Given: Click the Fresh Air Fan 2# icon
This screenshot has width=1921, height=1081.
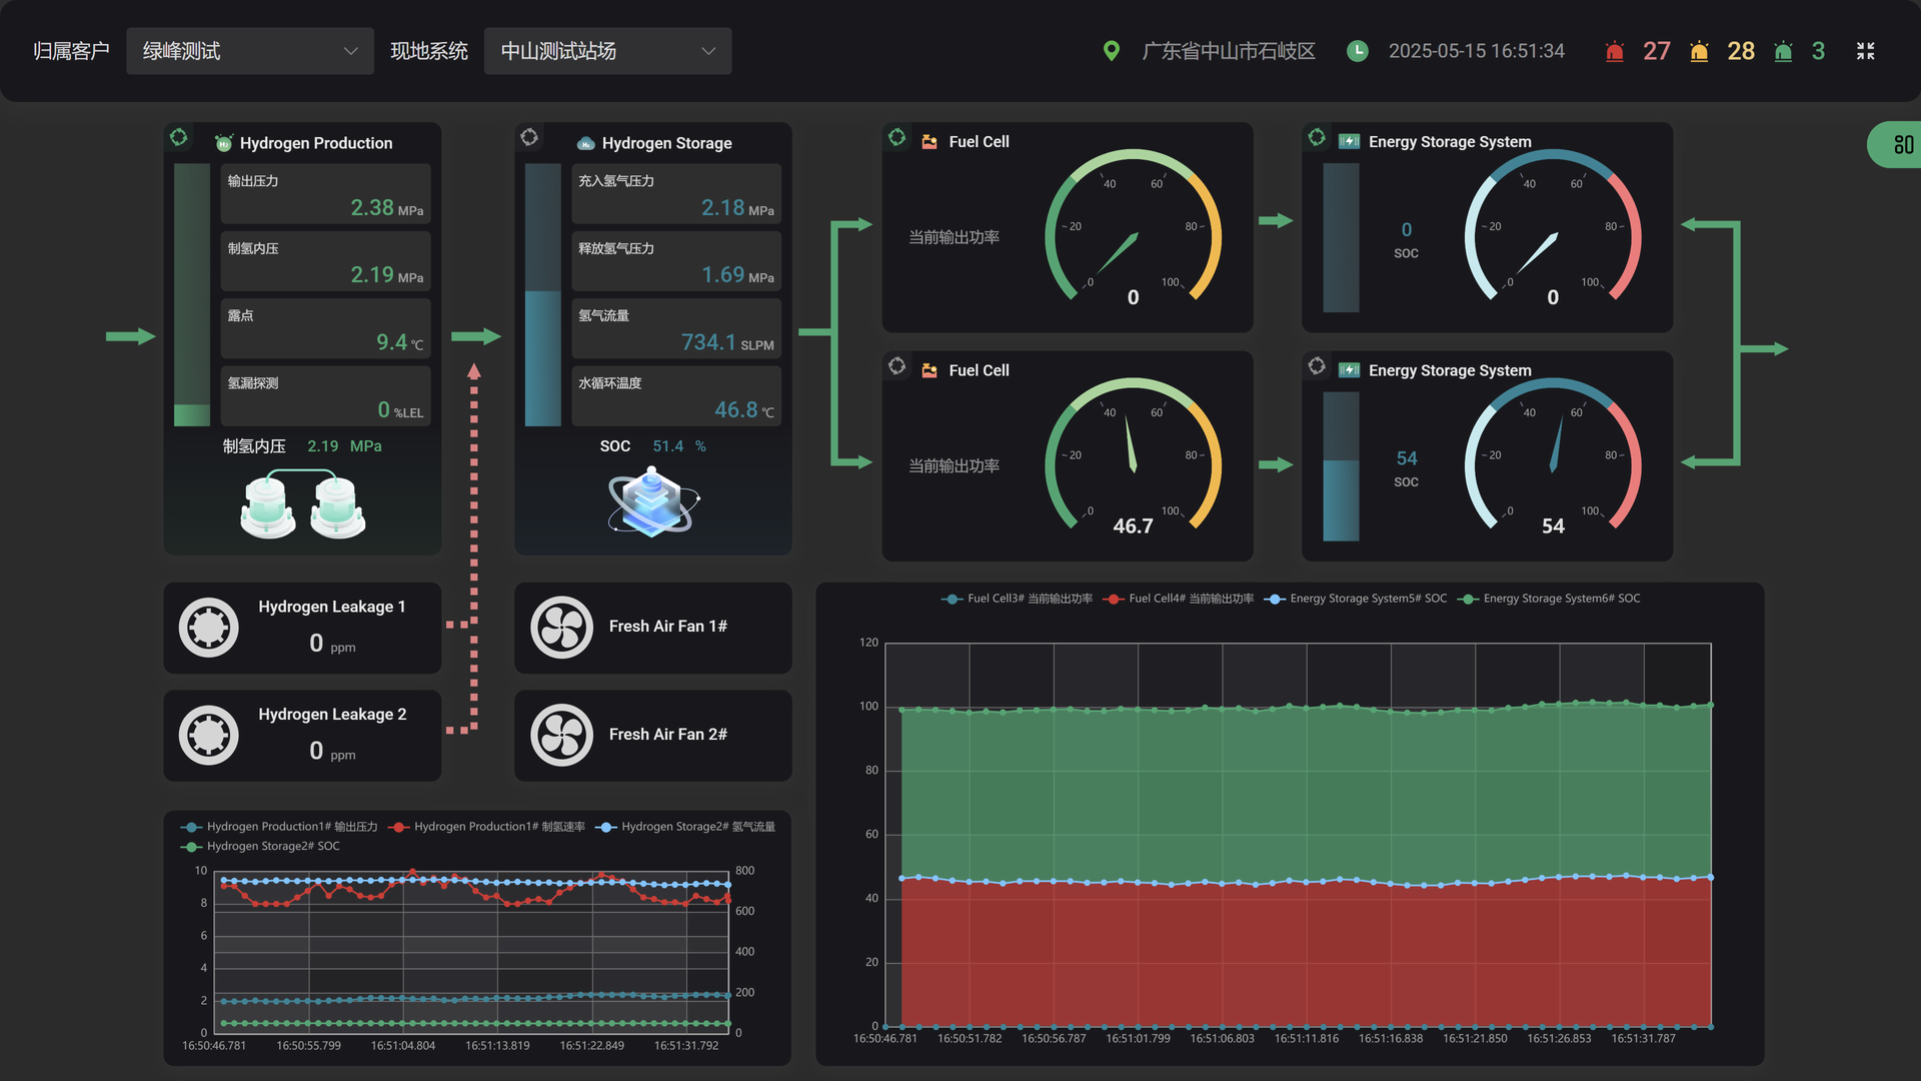Looking at the screenshot, I should 561,735.
